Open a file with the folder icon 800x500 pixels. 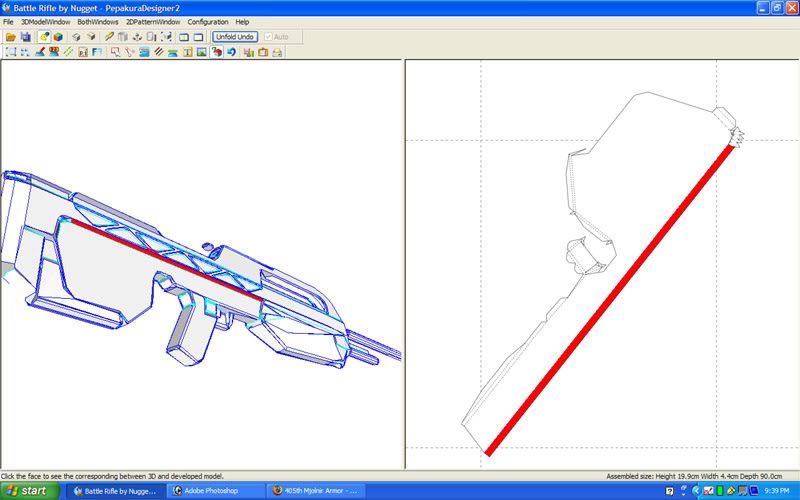[11, 37]
